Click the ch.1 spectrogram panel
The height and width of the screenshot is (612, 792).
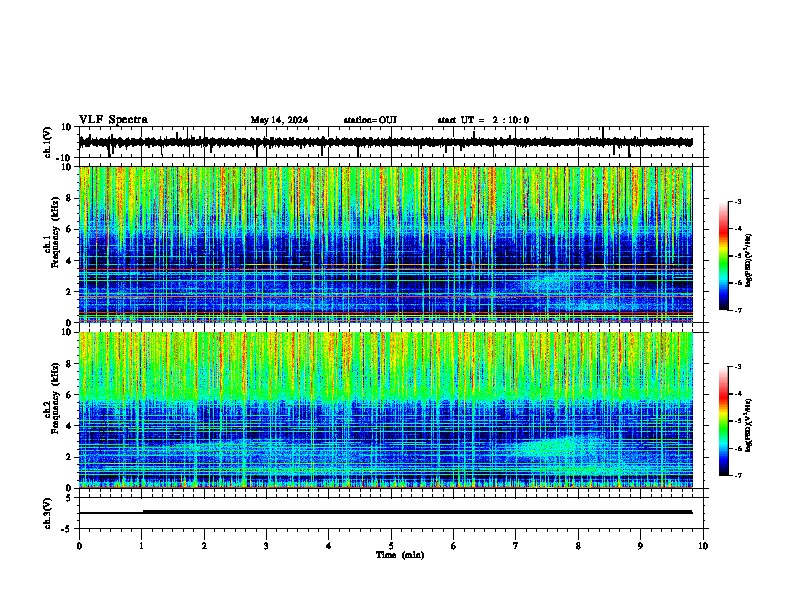tap(385, 244)
